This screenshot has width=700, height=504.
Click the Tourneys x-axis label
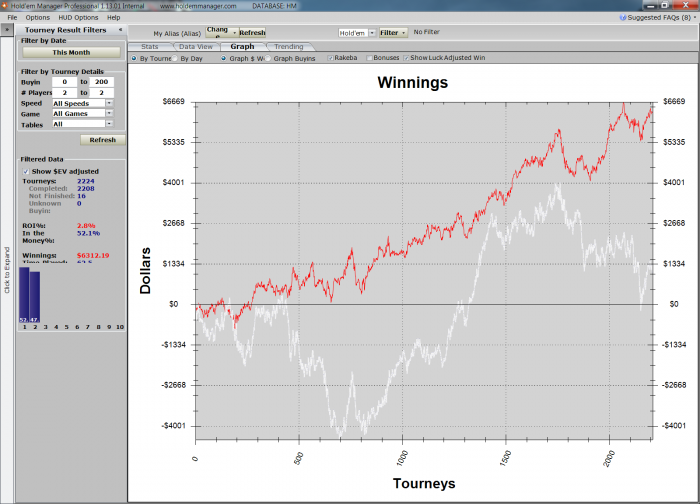[x=424, y=483]
